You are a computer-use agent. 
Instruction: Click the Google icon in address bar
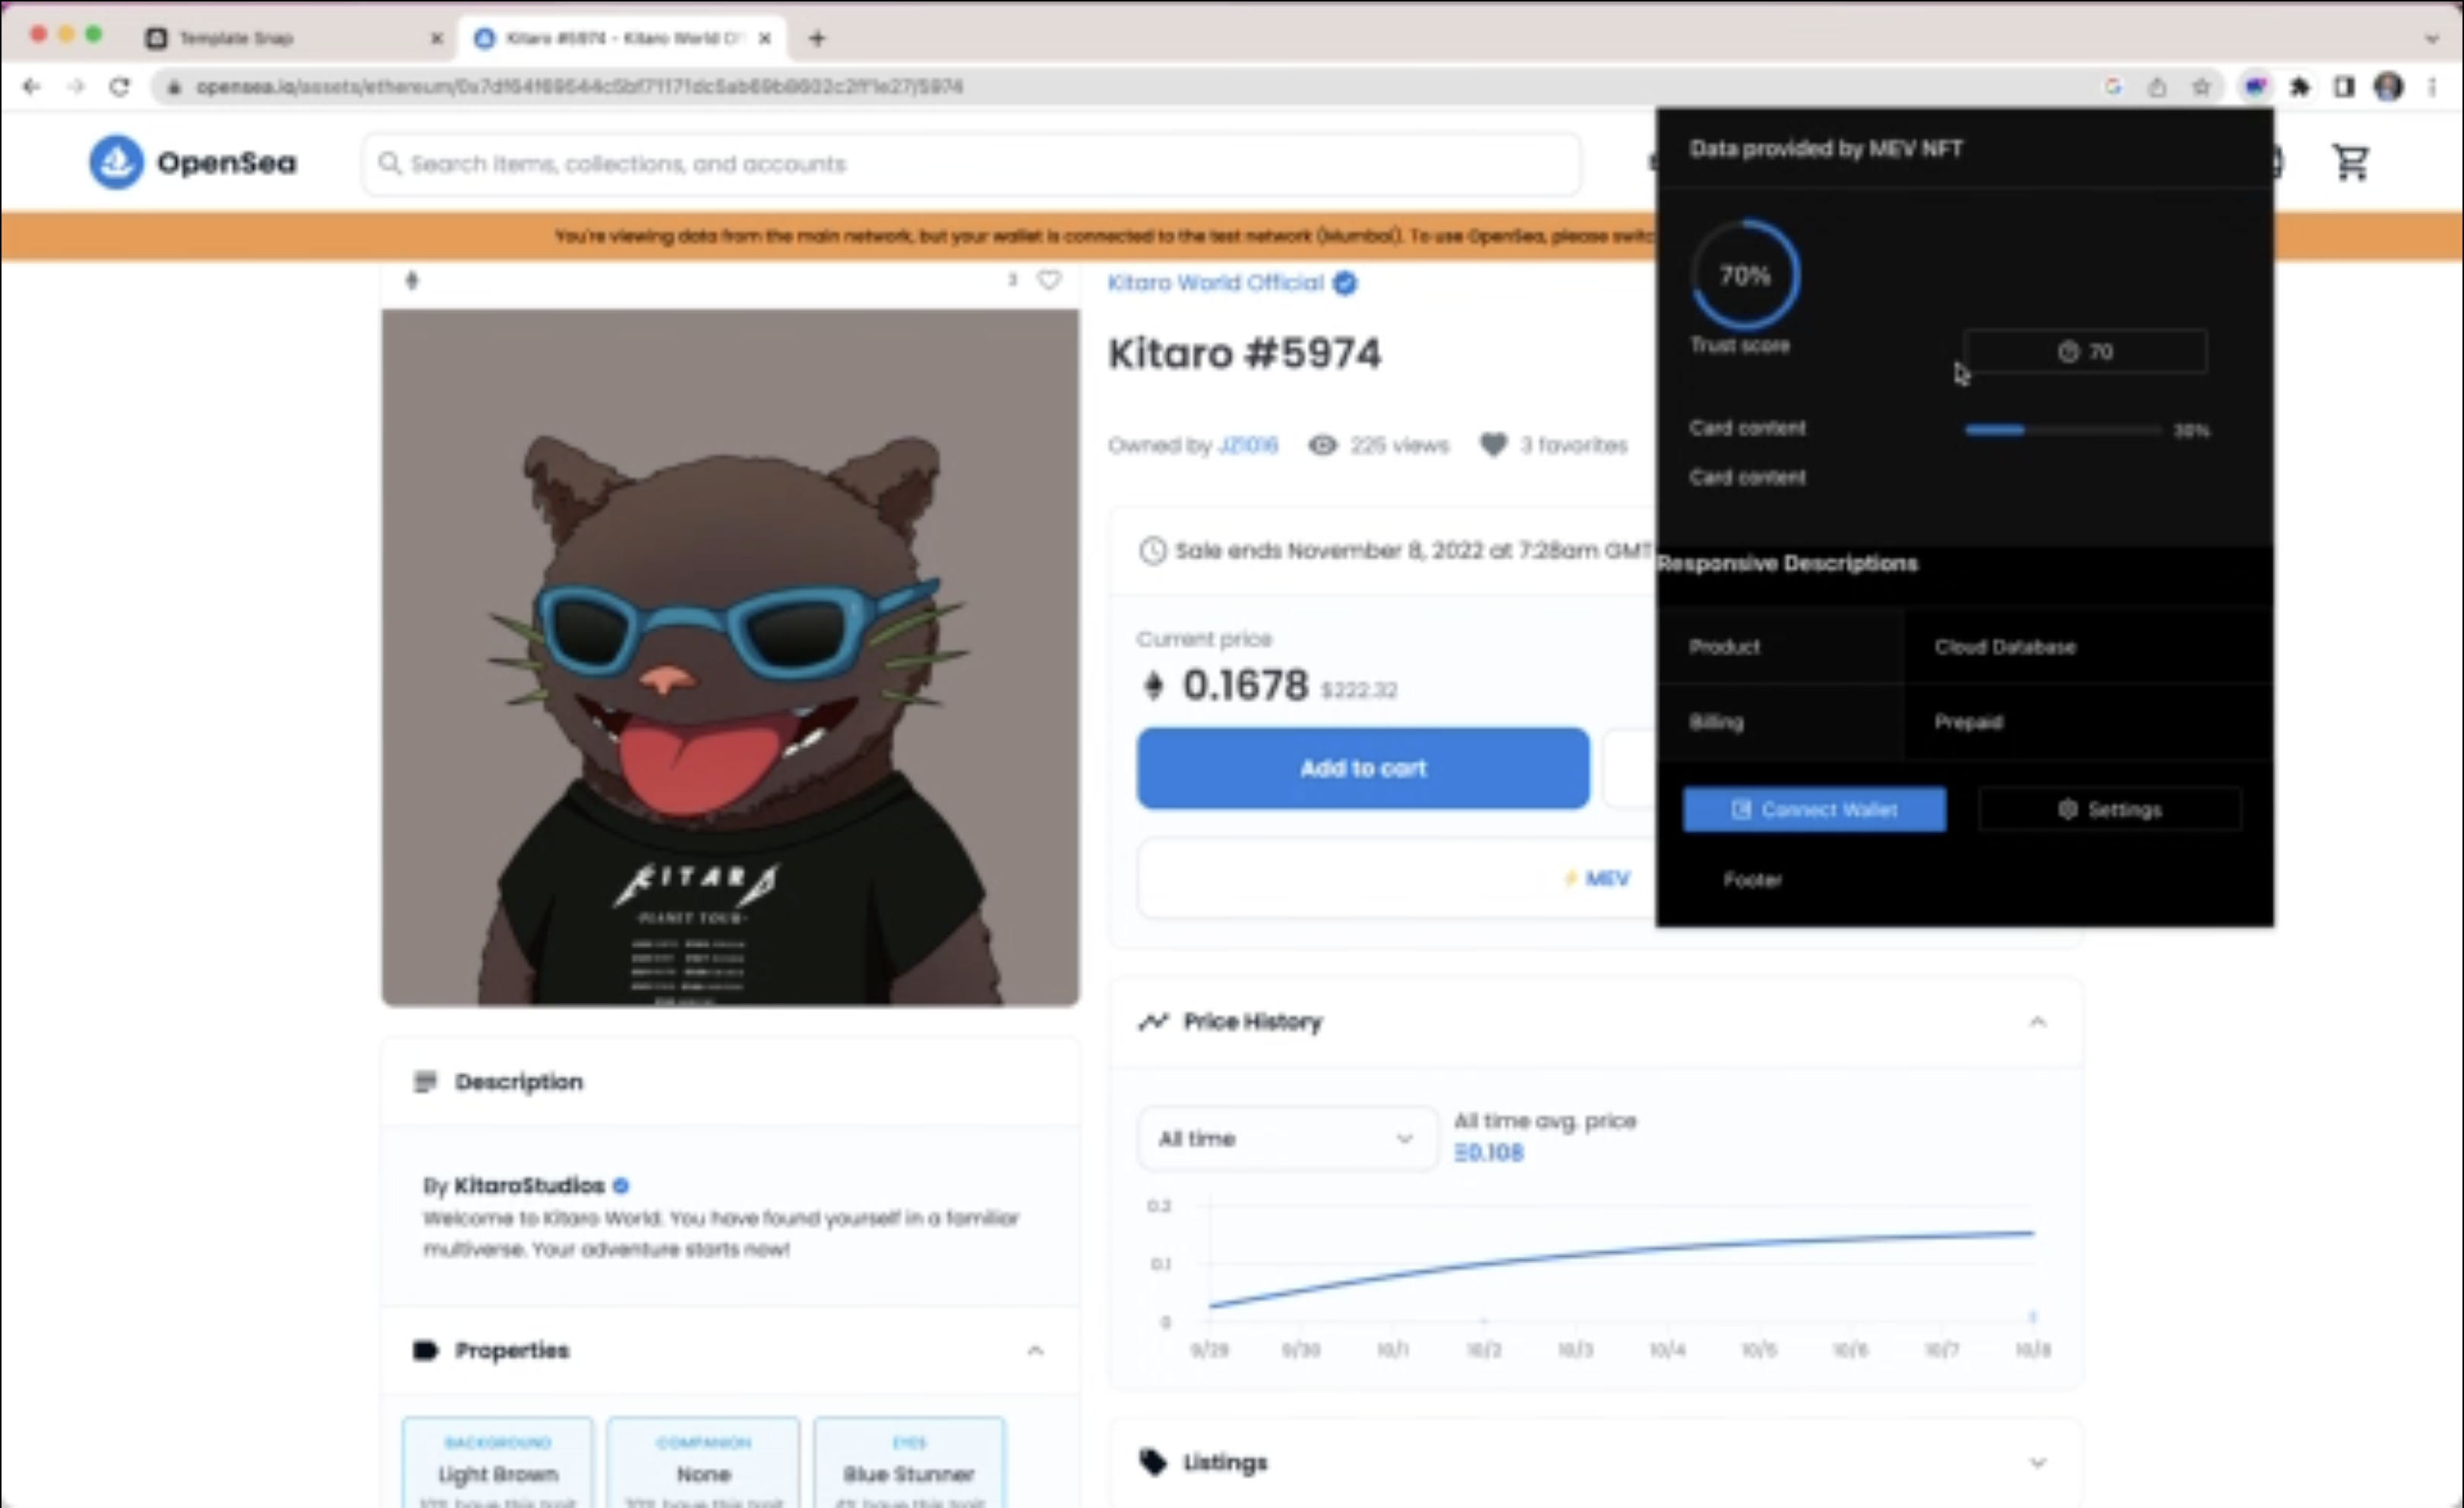click(2113, 87)
